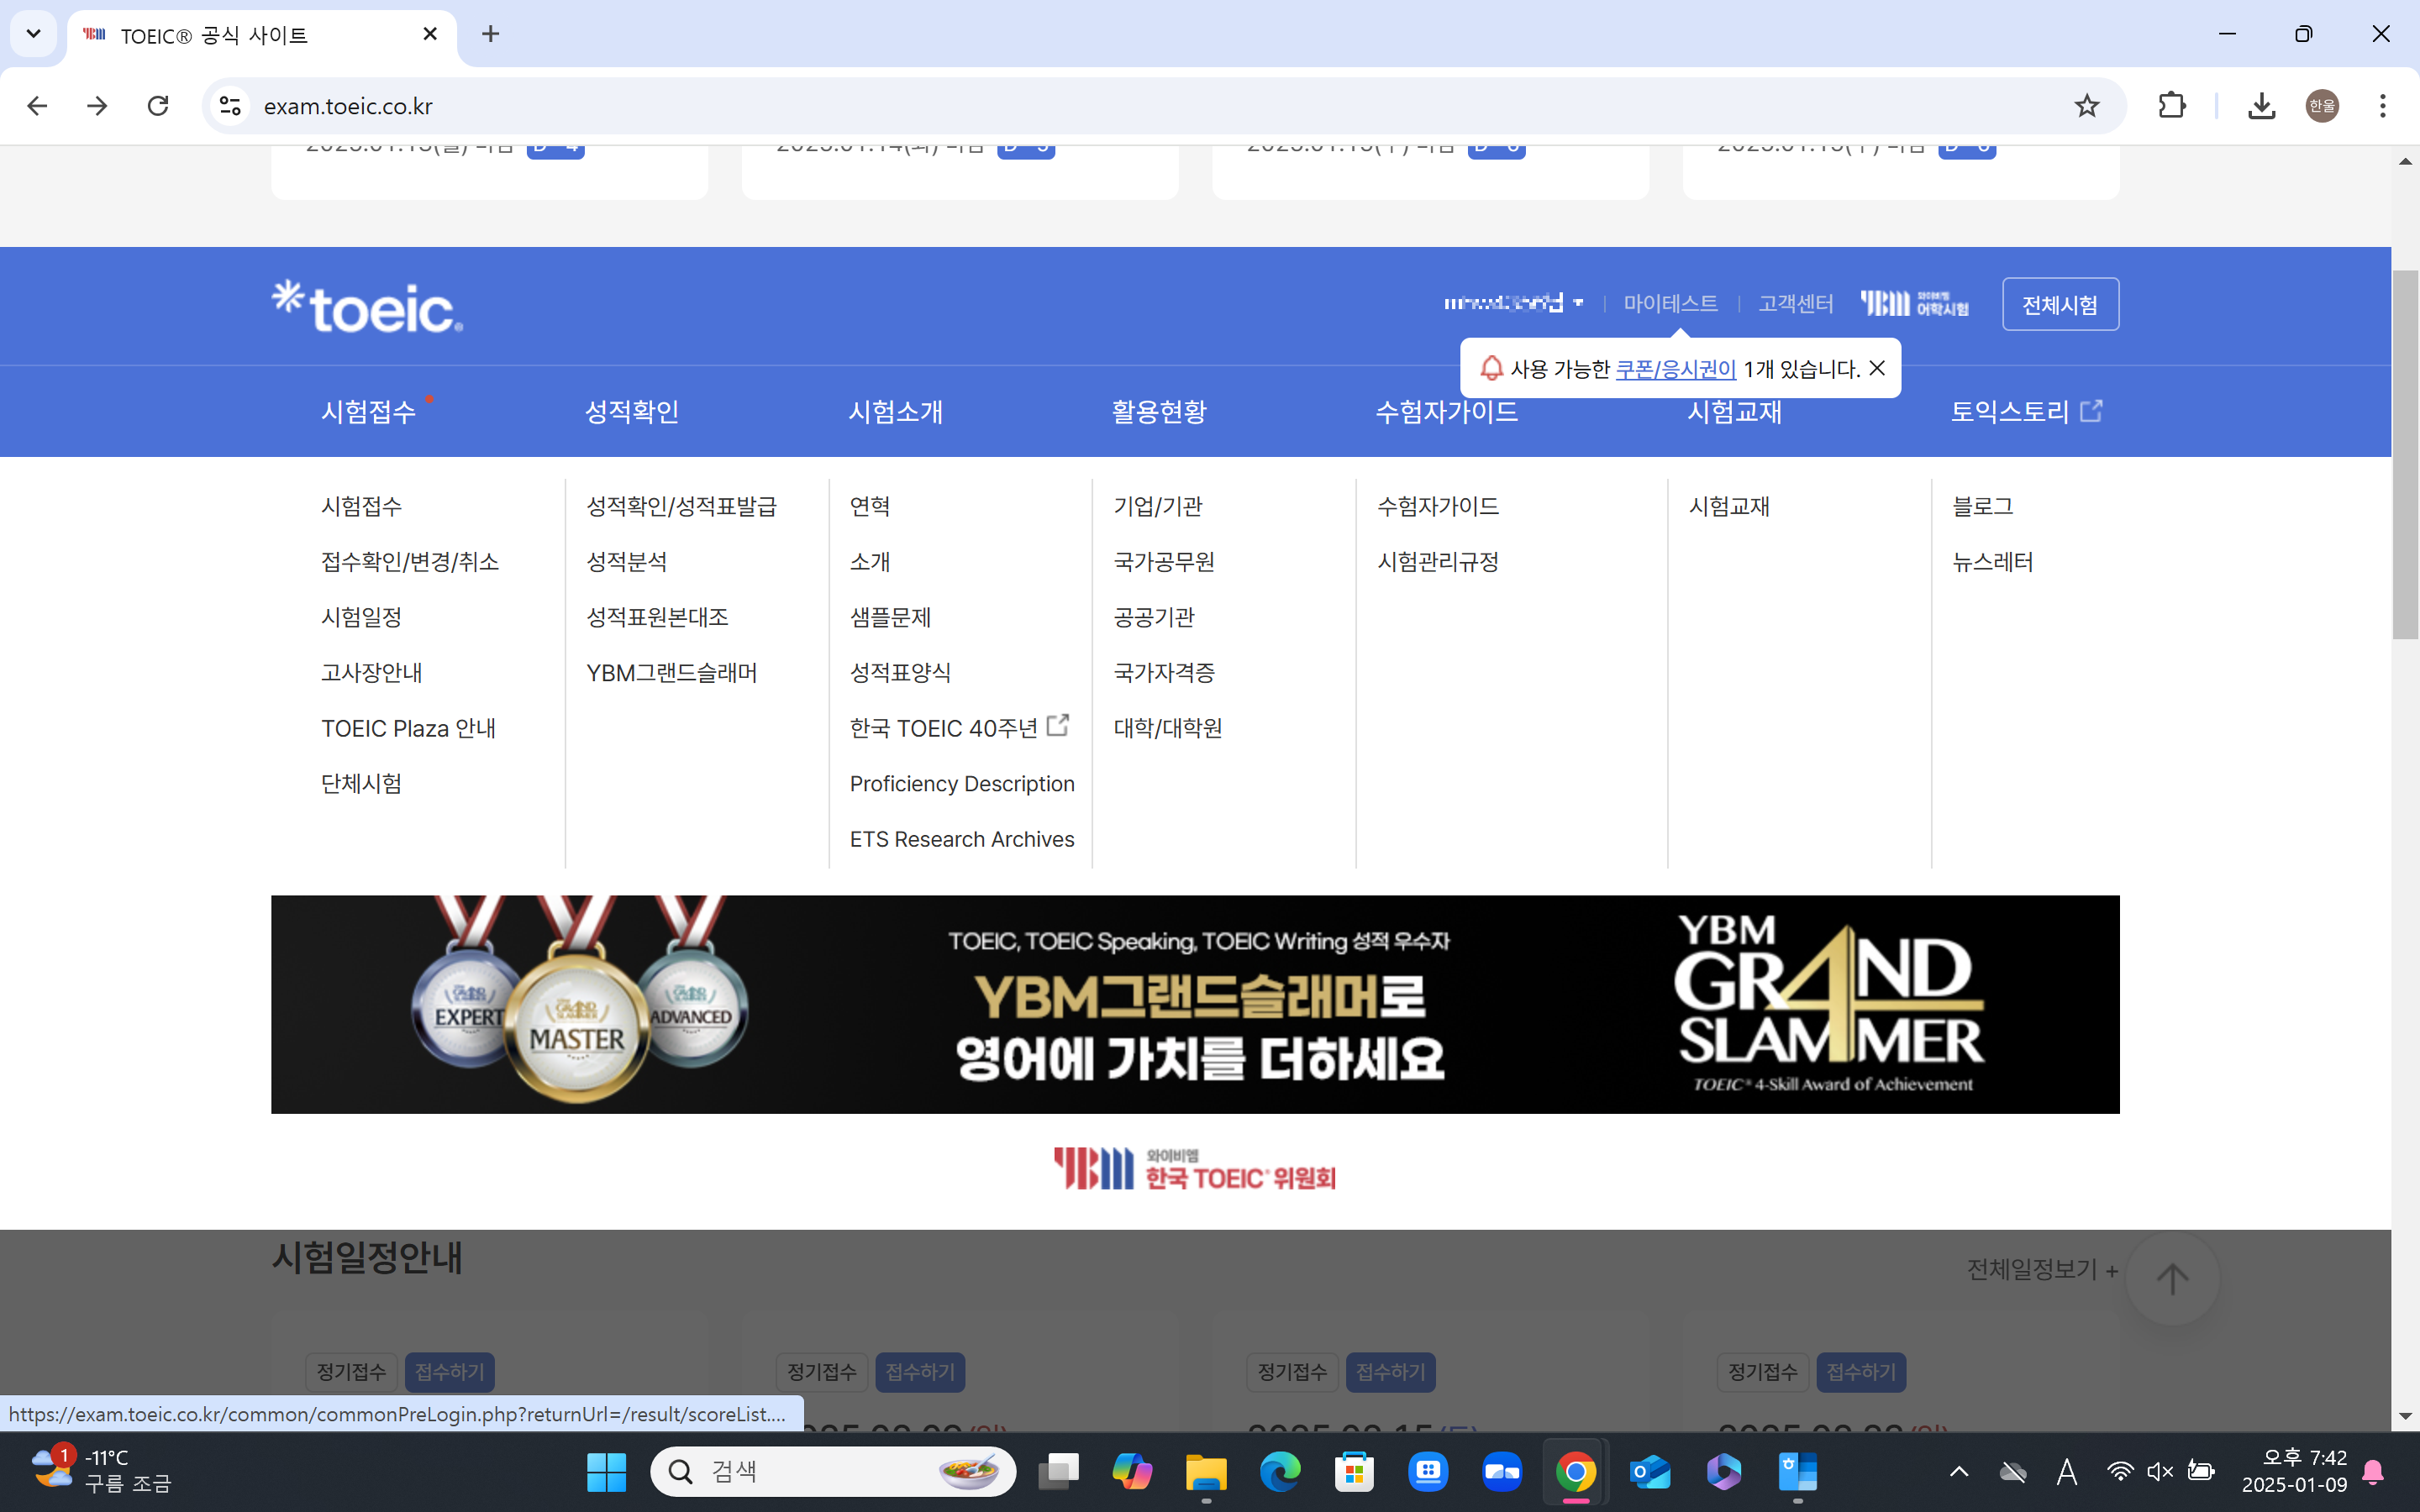Image resolution: width=2420 pixels, height=1512 pixels.
Task: Open Chrome extensions puzzle icon
Action: pos(2171,106)
